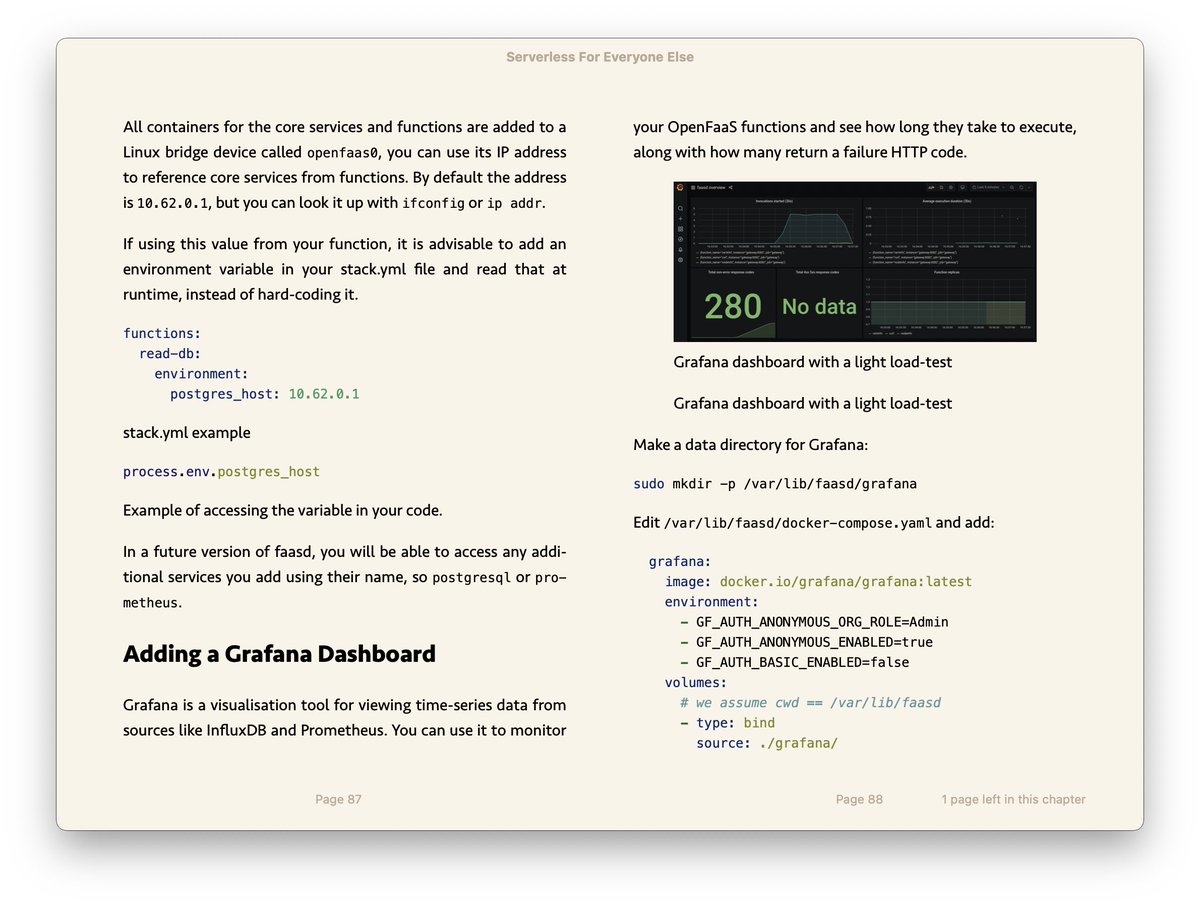
Task: Click the 'Page 88' footer label
Action: point(859,799)
